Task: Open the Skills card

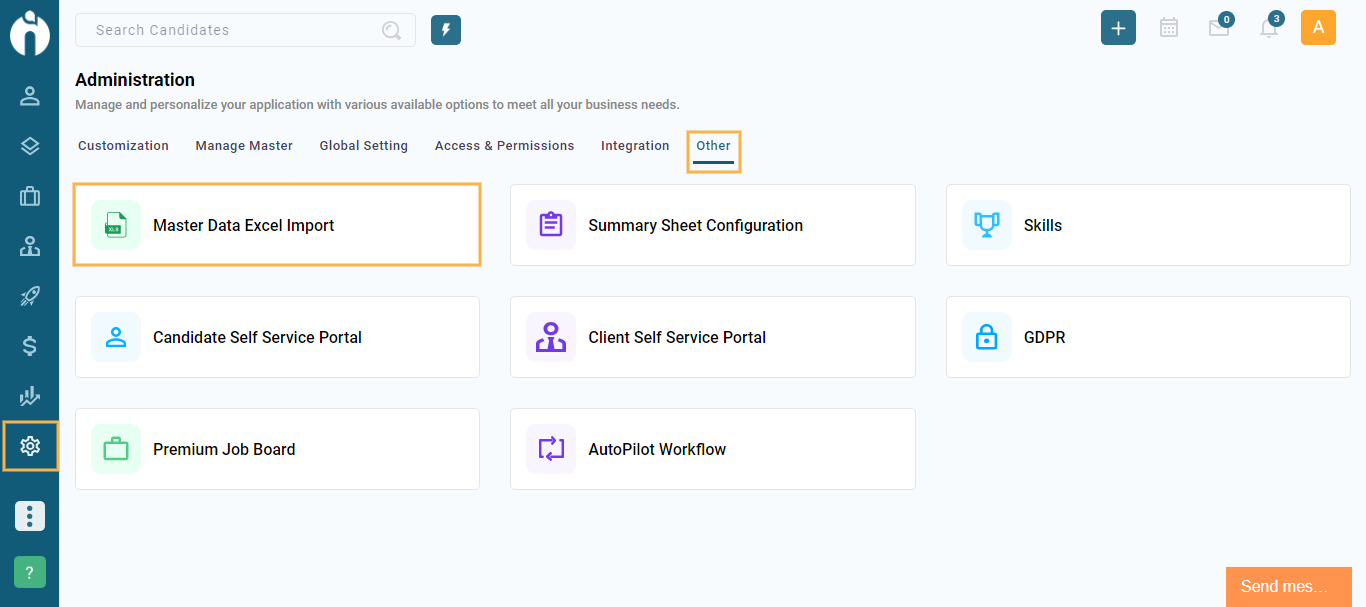Action: coord(1149,225)
